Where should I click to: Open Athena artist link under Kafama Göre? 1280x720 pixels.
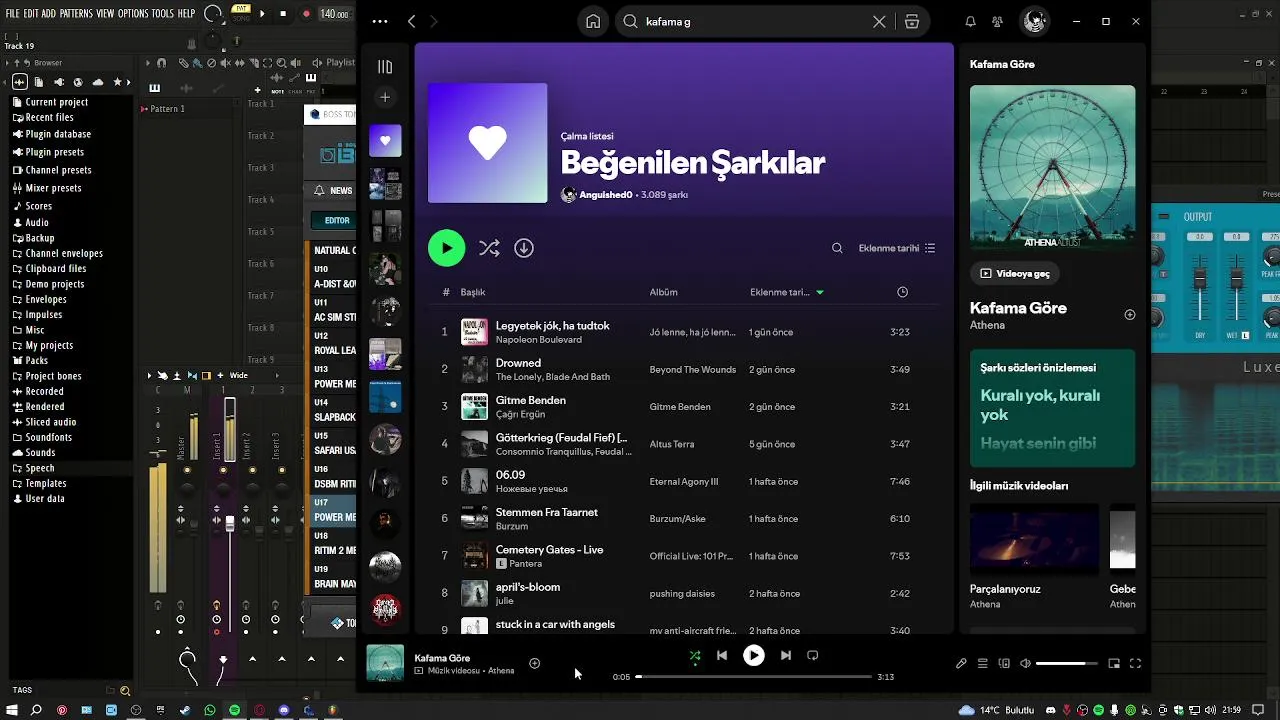tap(987, 325)
